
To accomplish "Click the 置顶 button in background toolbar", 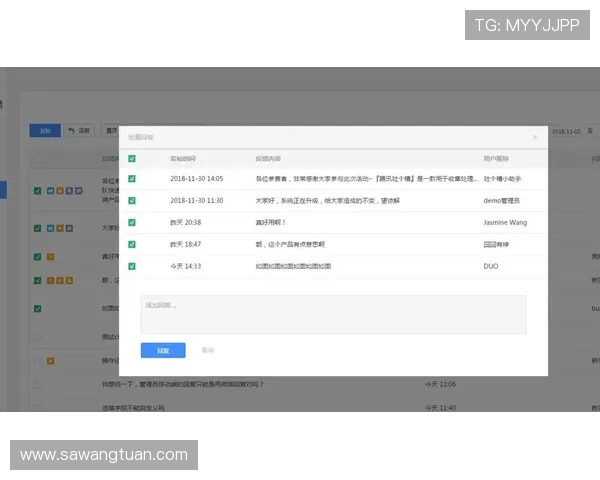I will 110,131.
